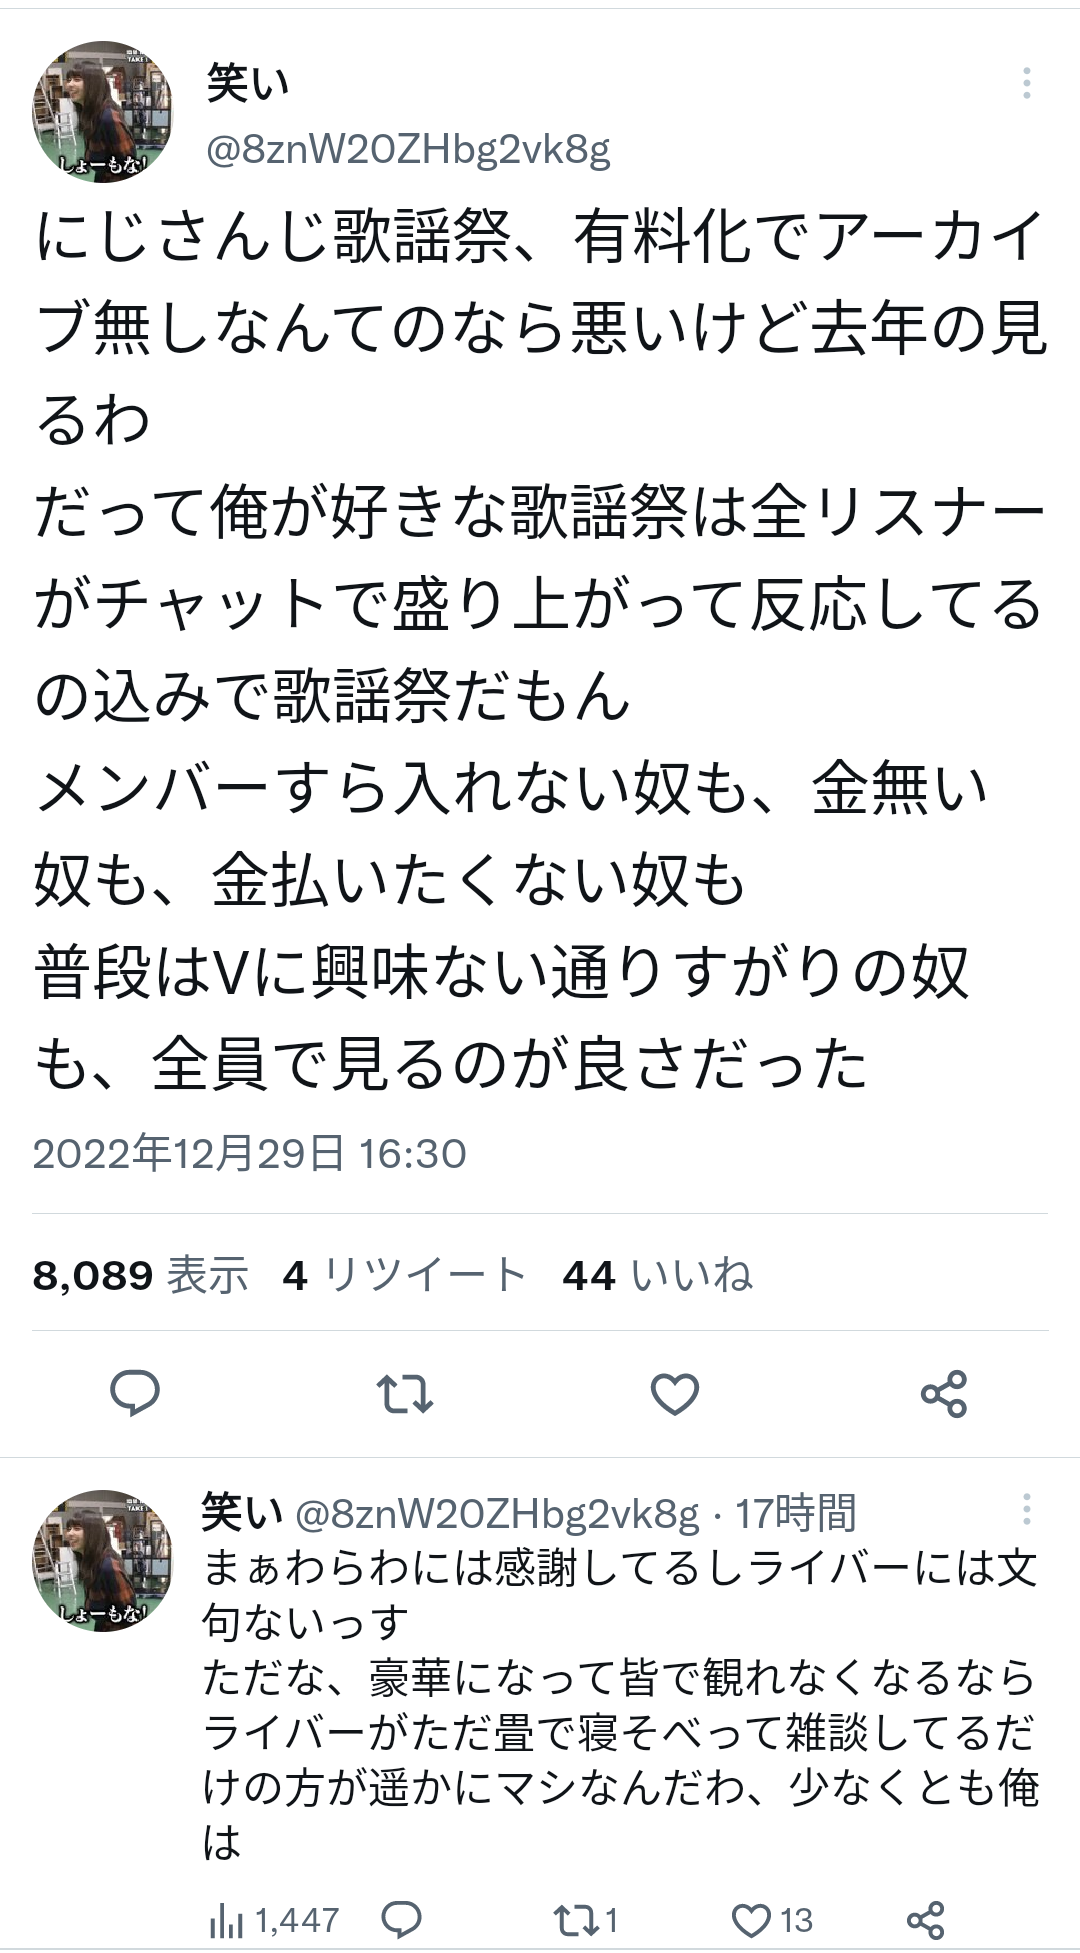This screenshot has width=1080, height=1953.
Task: Retweet the main tweet
Action: pyautogui.click(x=405, y=1393)
